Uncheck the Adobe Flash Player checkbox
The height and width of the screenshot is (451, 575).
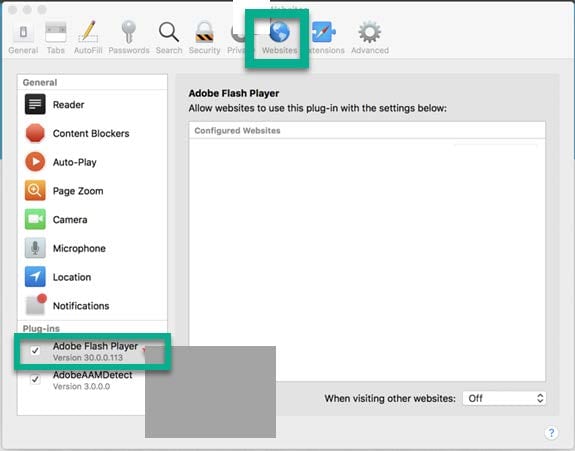[35, 351]
